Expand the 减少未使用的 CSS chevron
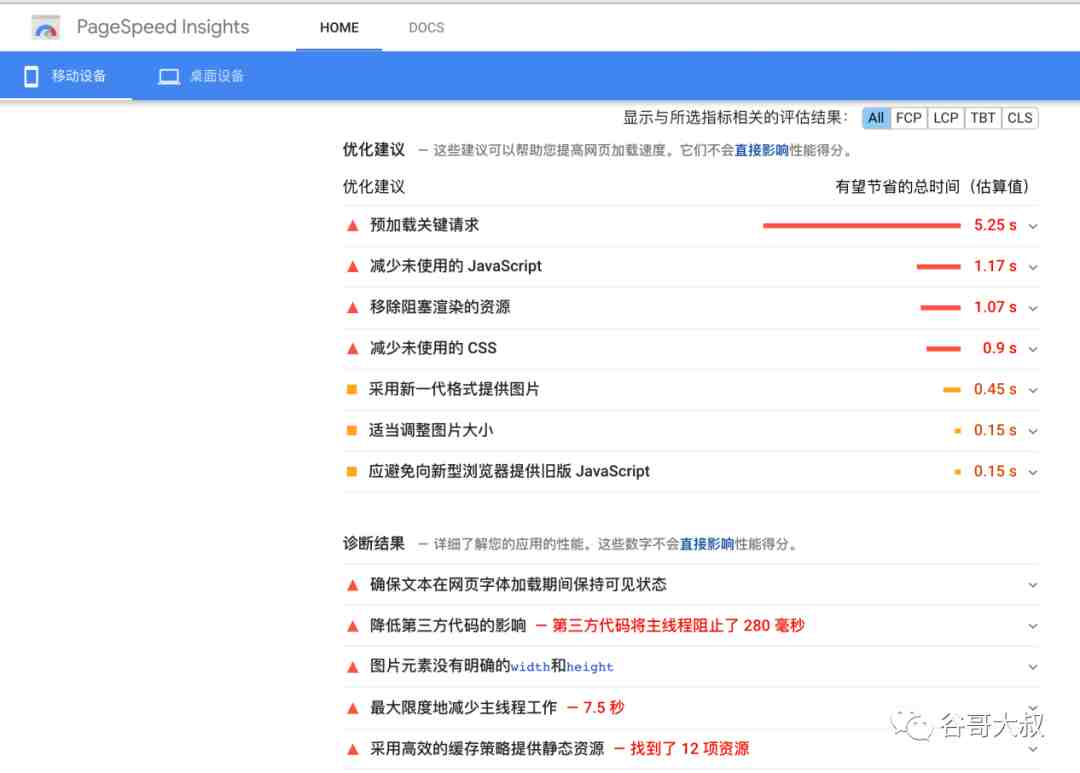 click(1032, 349)
